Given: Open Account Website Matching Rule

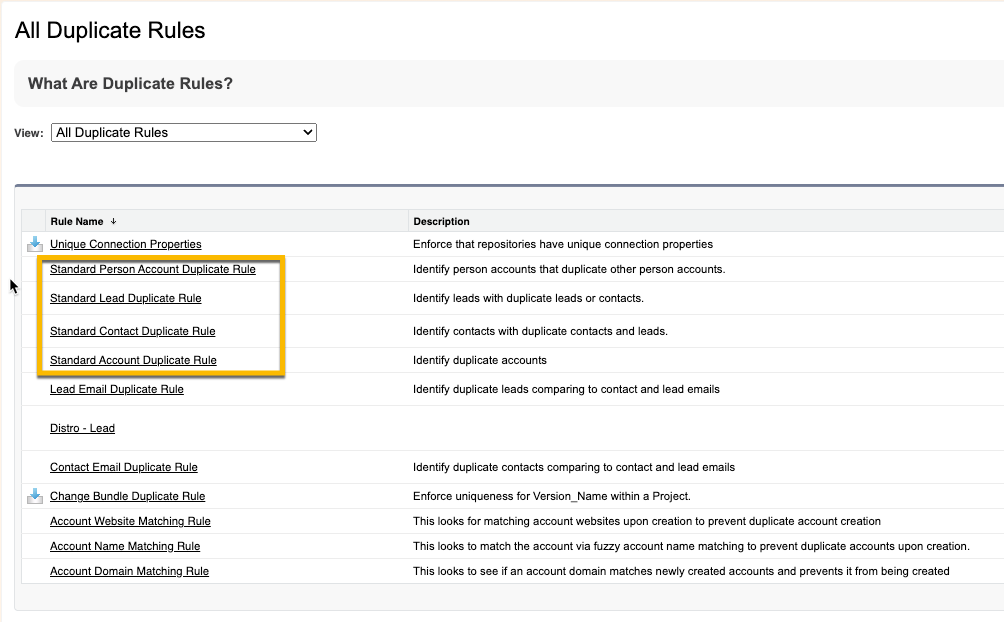Looking at the screenshot, I should tap(130, 521).
